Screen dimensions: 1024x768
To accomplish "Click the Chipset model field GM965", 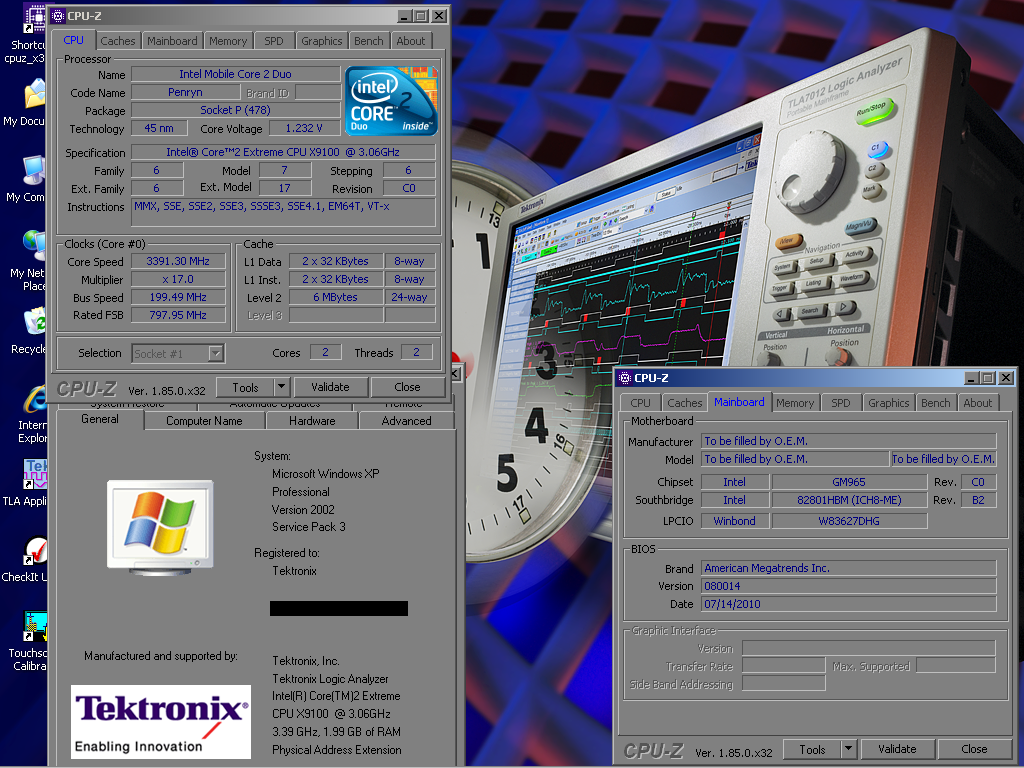I will coord(849,482).
